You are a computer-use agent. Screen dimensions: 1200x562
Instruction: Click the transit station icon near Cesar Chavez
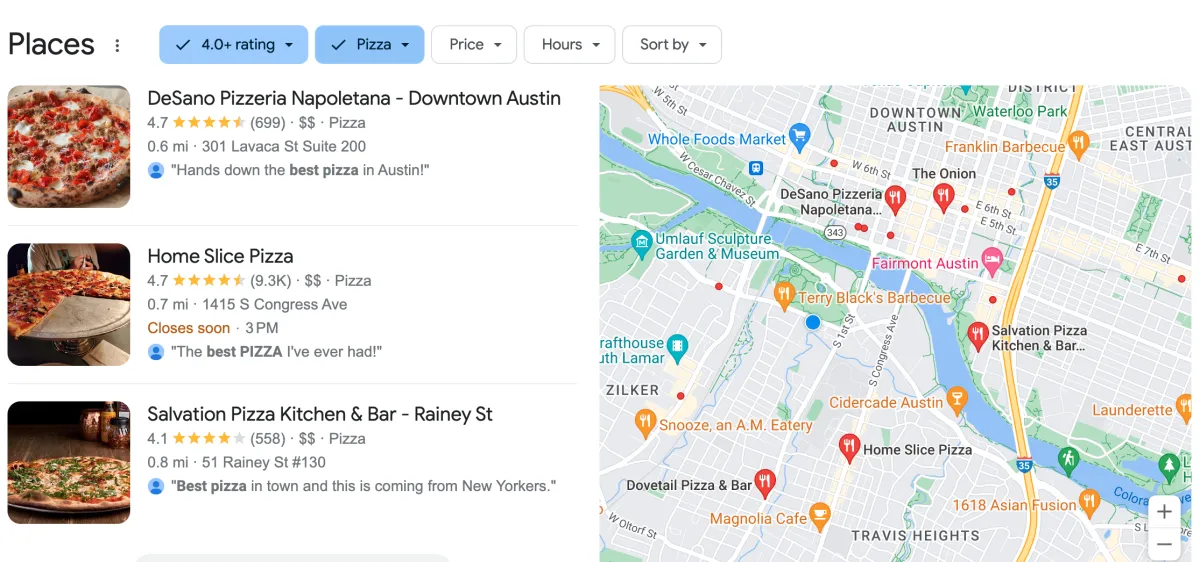[x=758, y=167]
